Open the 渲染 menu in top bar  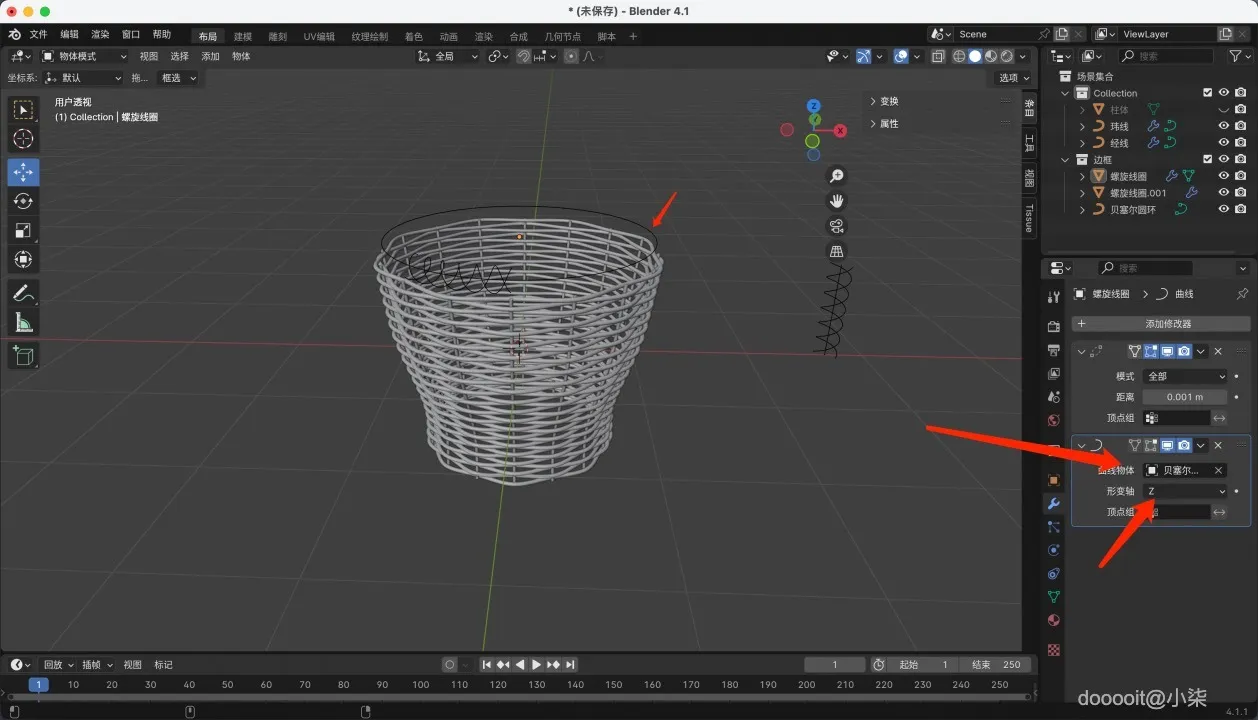100,34
